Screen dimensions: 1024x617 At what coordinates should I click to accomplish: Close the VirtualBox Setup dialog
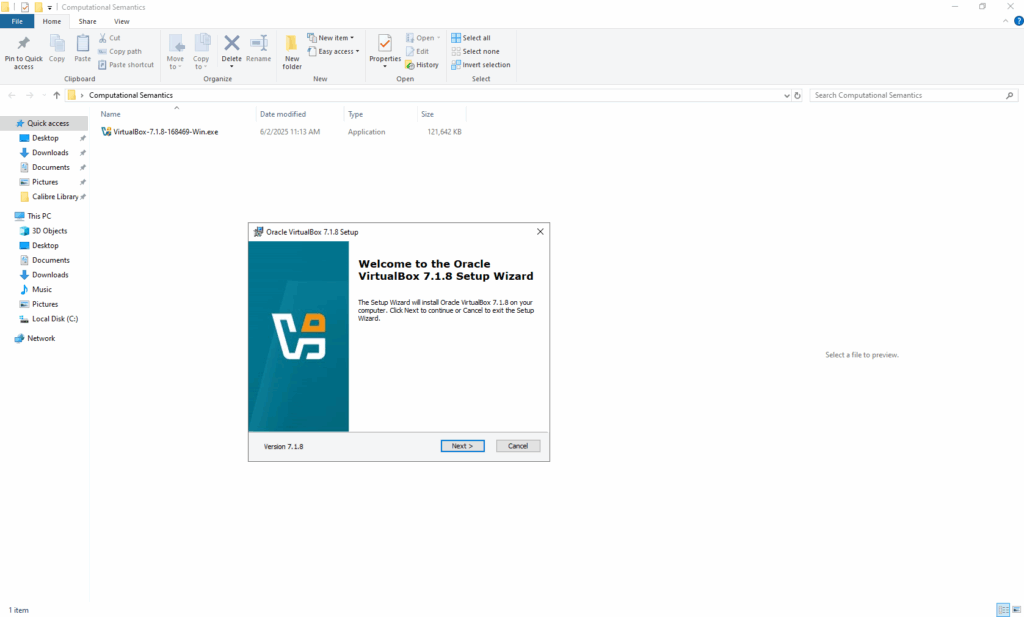(x=540, y=232)
